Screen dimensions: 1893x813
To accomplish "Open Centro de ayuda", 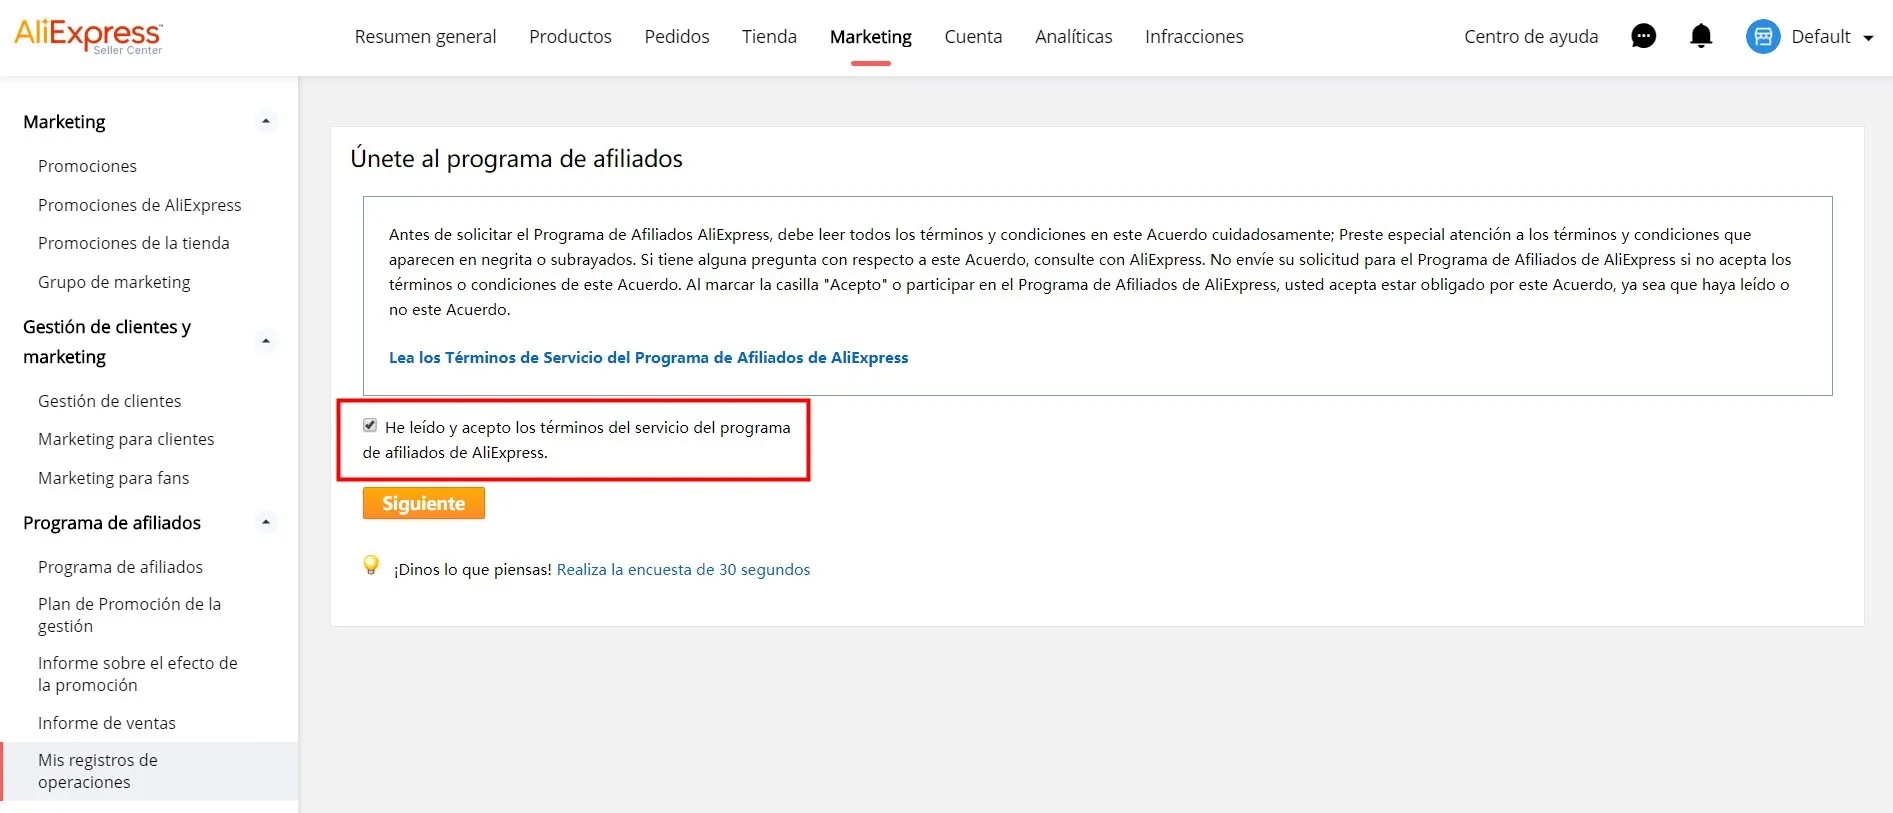I will (x=1531, y=37).
